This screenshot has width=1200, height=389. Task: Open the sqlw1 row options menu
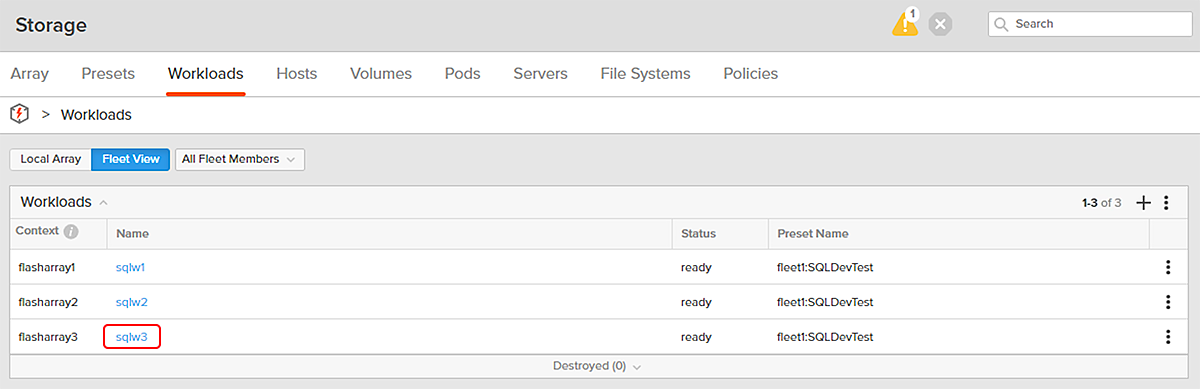click(x=1167, y=267)
